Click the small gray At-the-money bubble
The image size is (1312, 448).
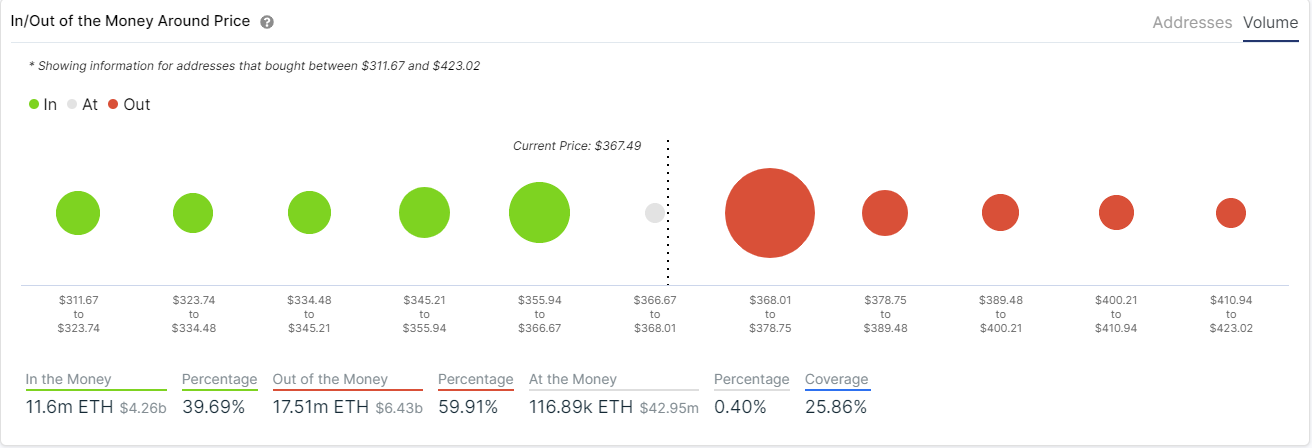pos(655,213)
